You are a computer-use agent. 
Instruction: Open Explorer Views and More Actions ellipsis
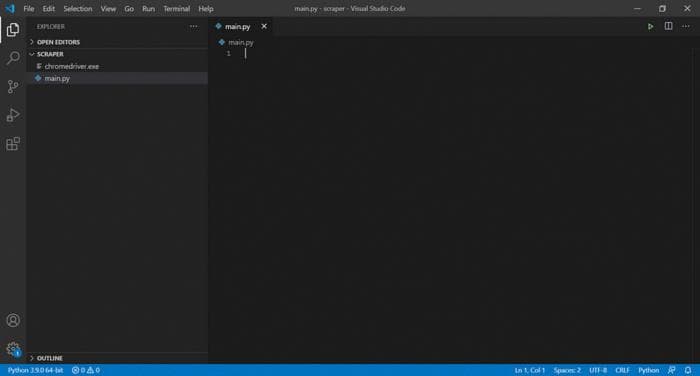(x=193, y=26)
